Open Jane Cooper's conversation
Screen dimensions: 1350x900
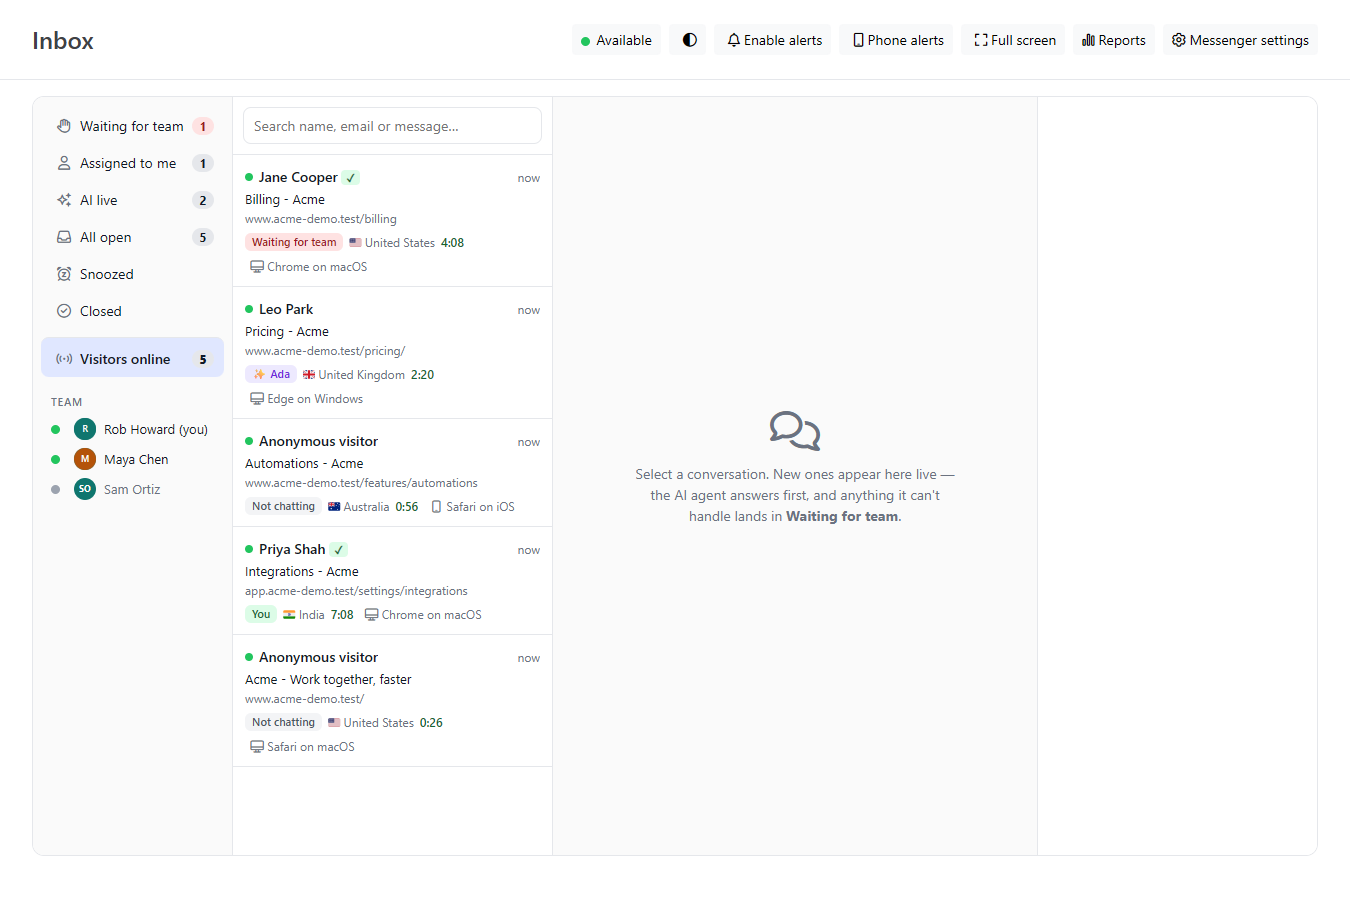pyautogui.click(x=392, y=221)
